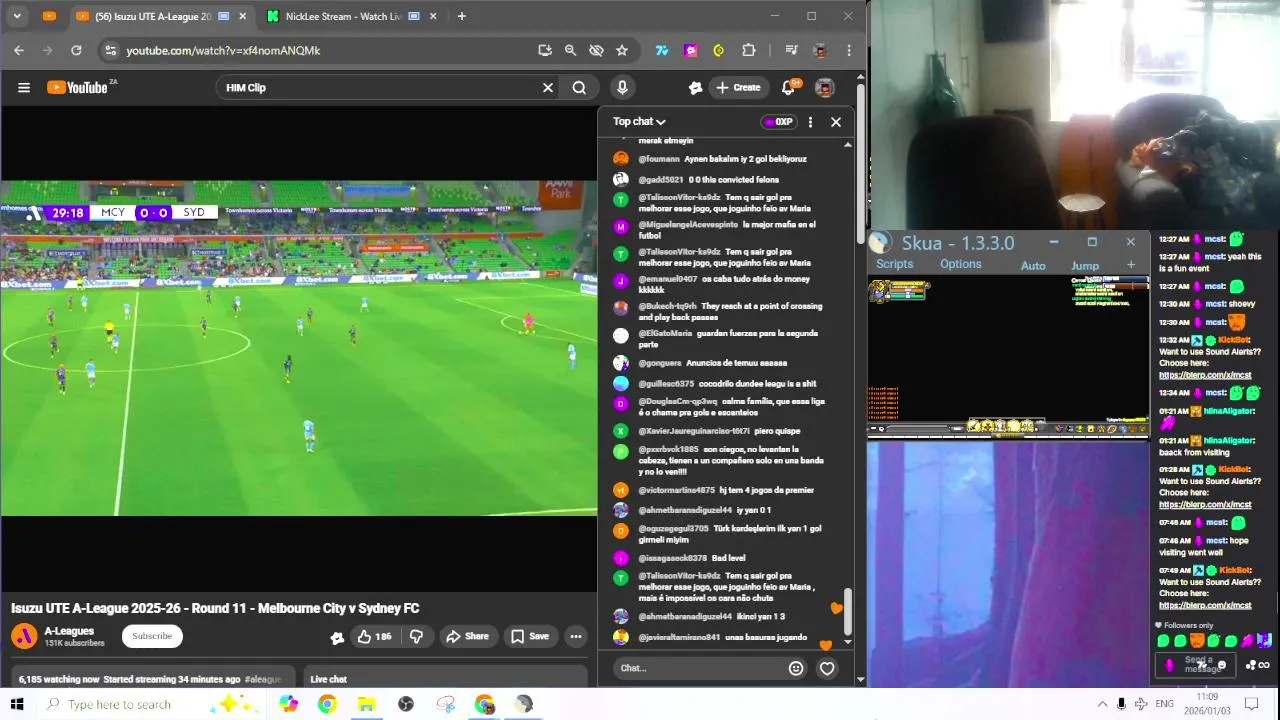Go back in Chrome

tap(19, 50)
